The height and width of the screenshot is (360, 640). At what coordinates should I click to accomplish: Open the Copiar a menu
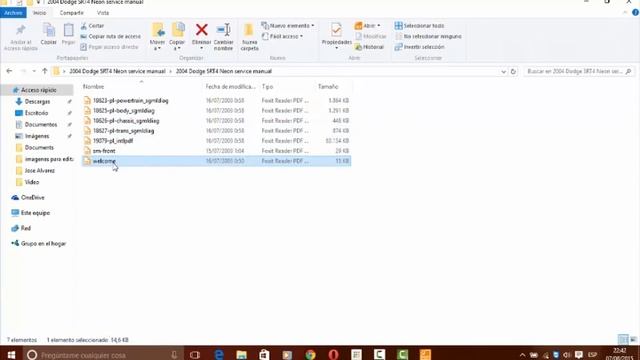pos(177,37)
